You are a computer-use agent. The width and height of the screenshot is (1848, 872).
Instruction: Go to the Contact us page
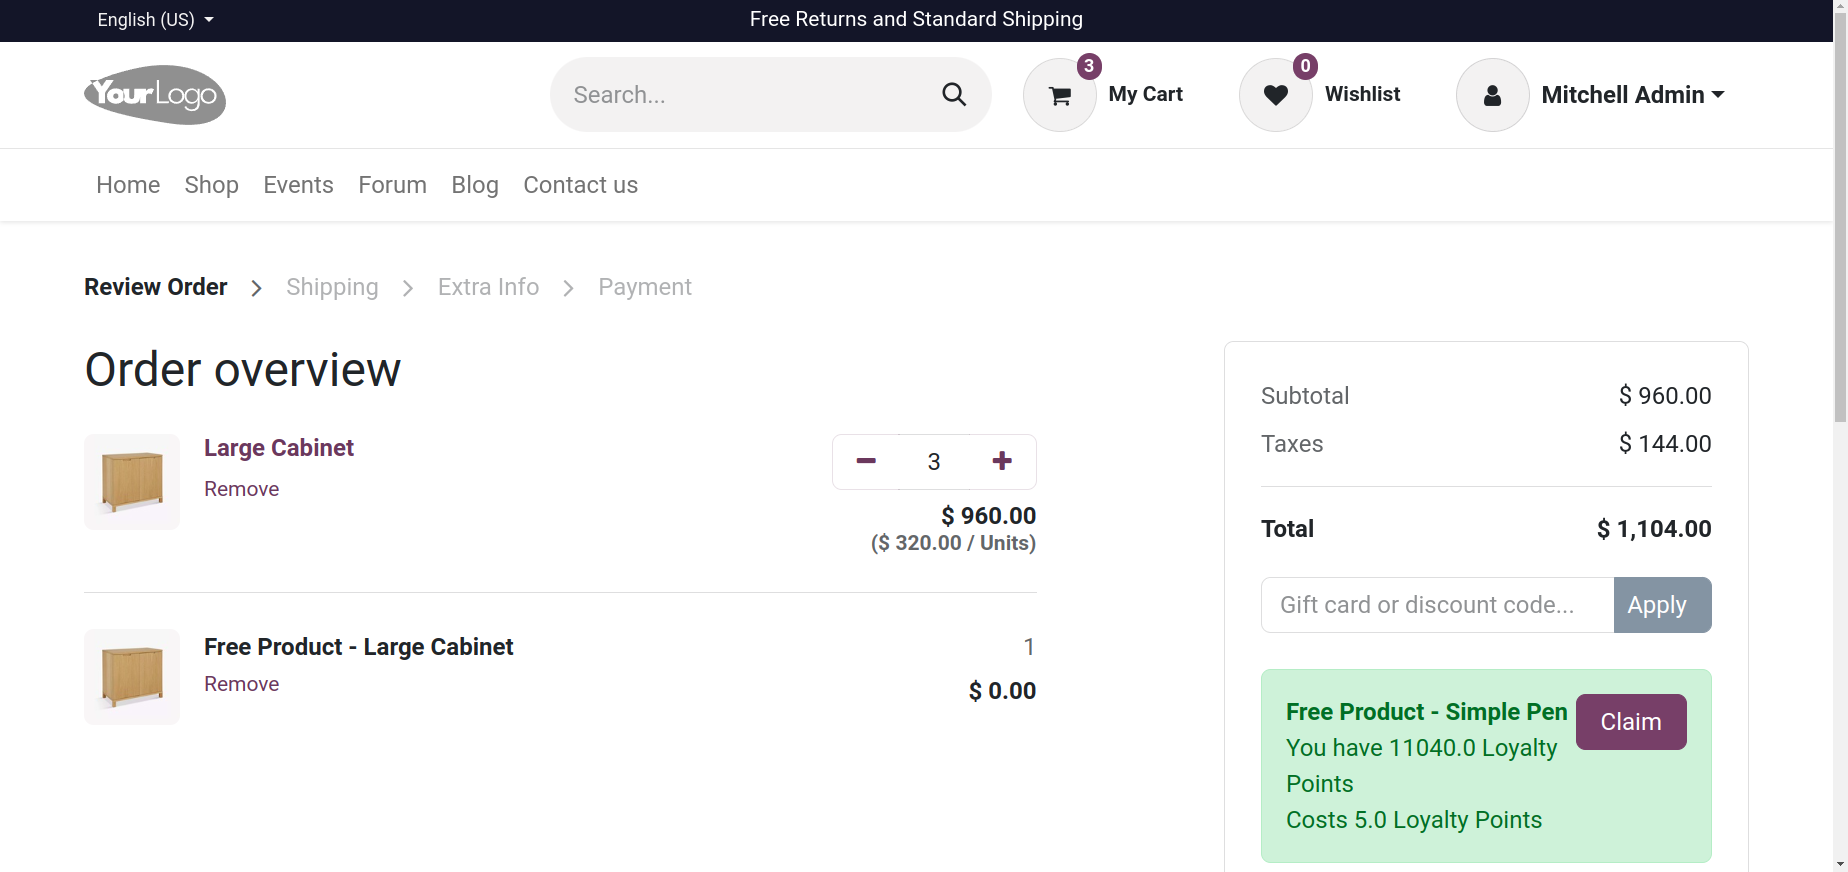[580, 185]
